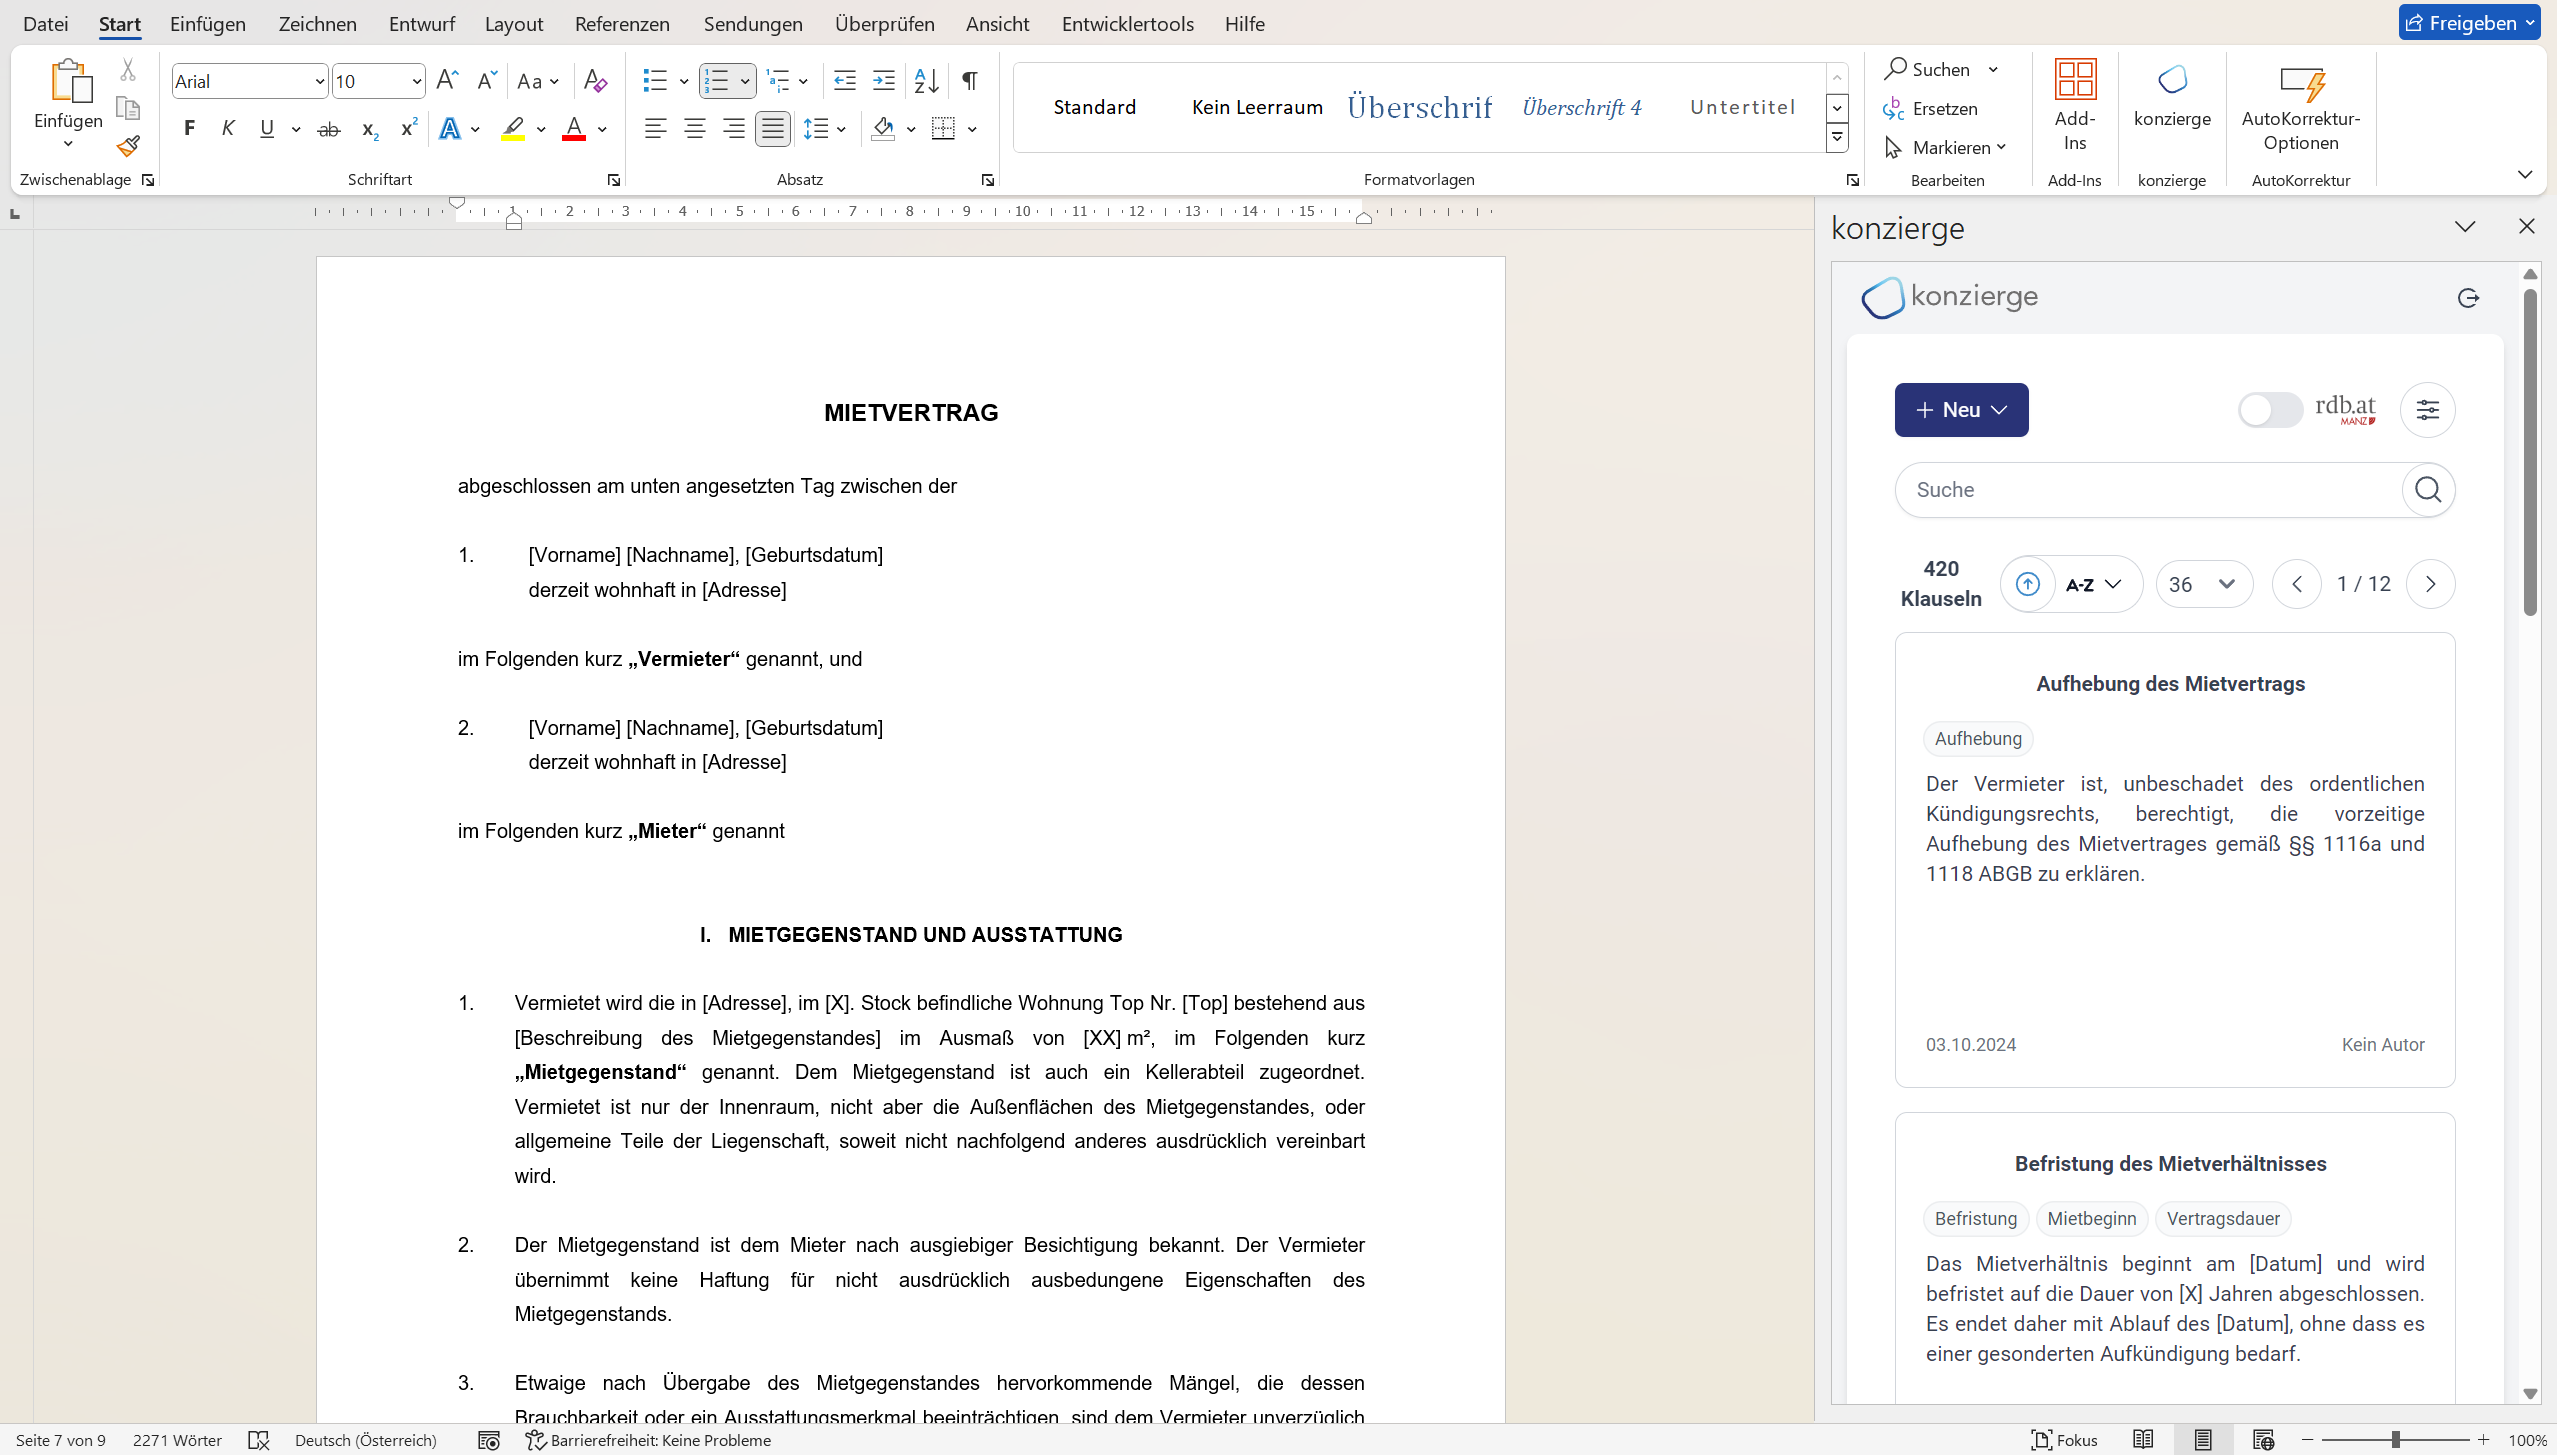Open the Datei menu
The width and height of the screenshot is (2557, 1455).
point(45,23)
